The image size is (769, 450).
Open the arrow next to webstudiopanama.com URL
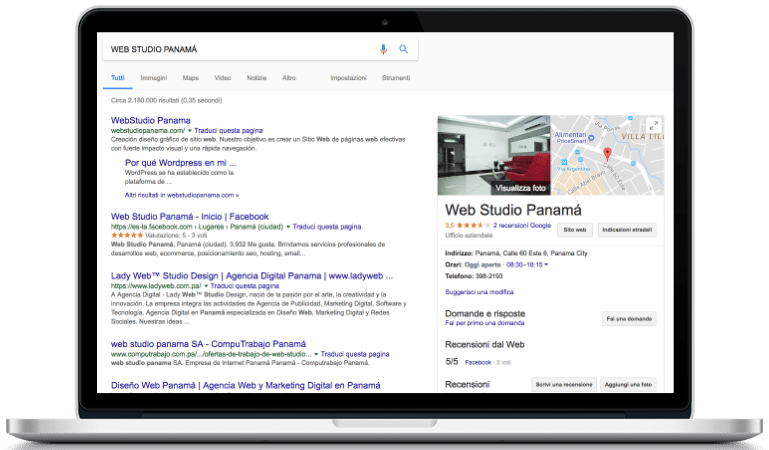(x=190, y=131)
